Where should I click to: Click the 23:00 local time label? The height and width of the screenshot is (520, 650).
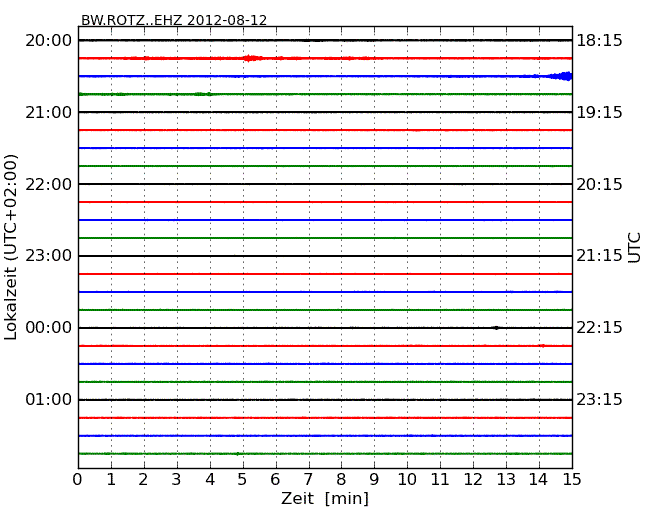49,256
